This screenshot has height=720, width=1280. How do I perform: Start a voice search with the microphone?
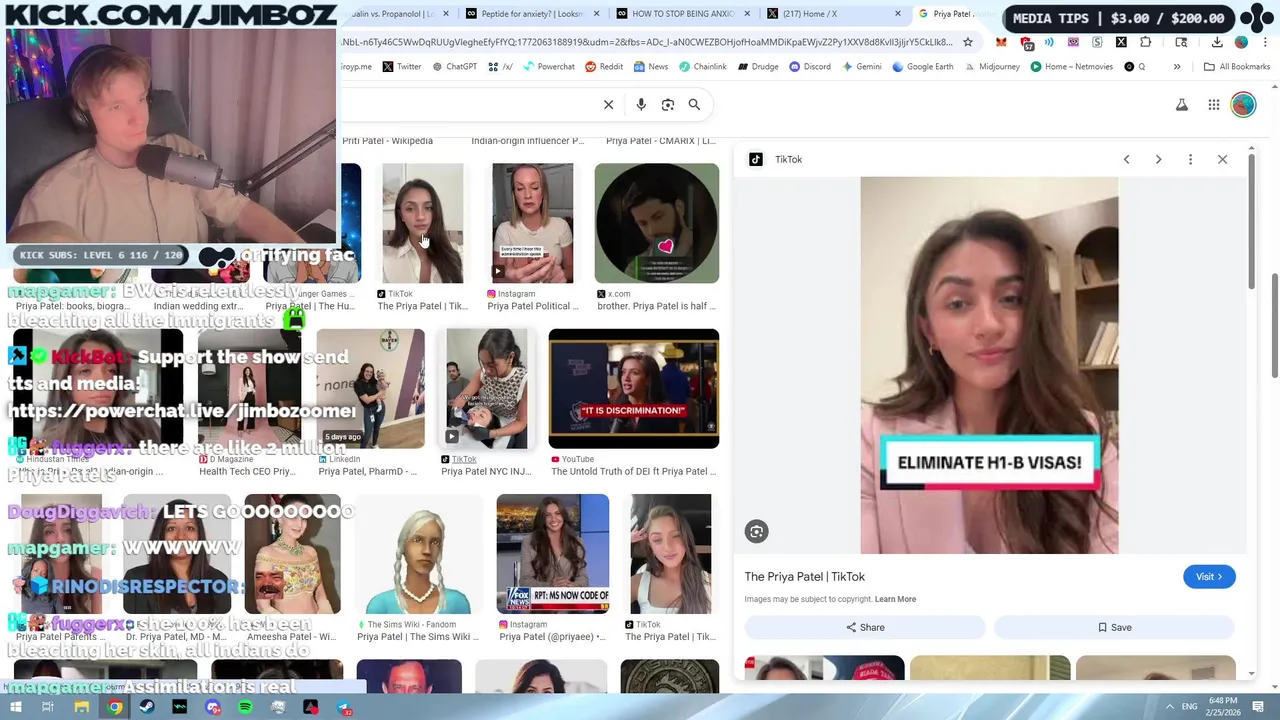tap(641, 104)
